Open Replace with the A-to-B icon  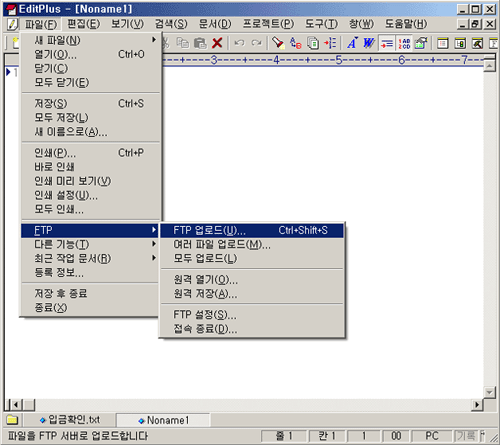point(295,43)
